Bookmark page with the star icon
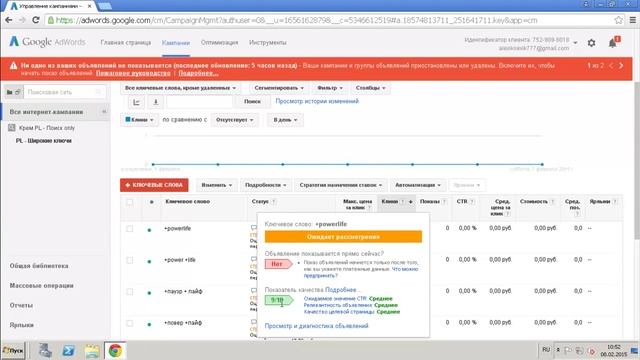The width and height of the screenshot is (640, 360). 618,20
